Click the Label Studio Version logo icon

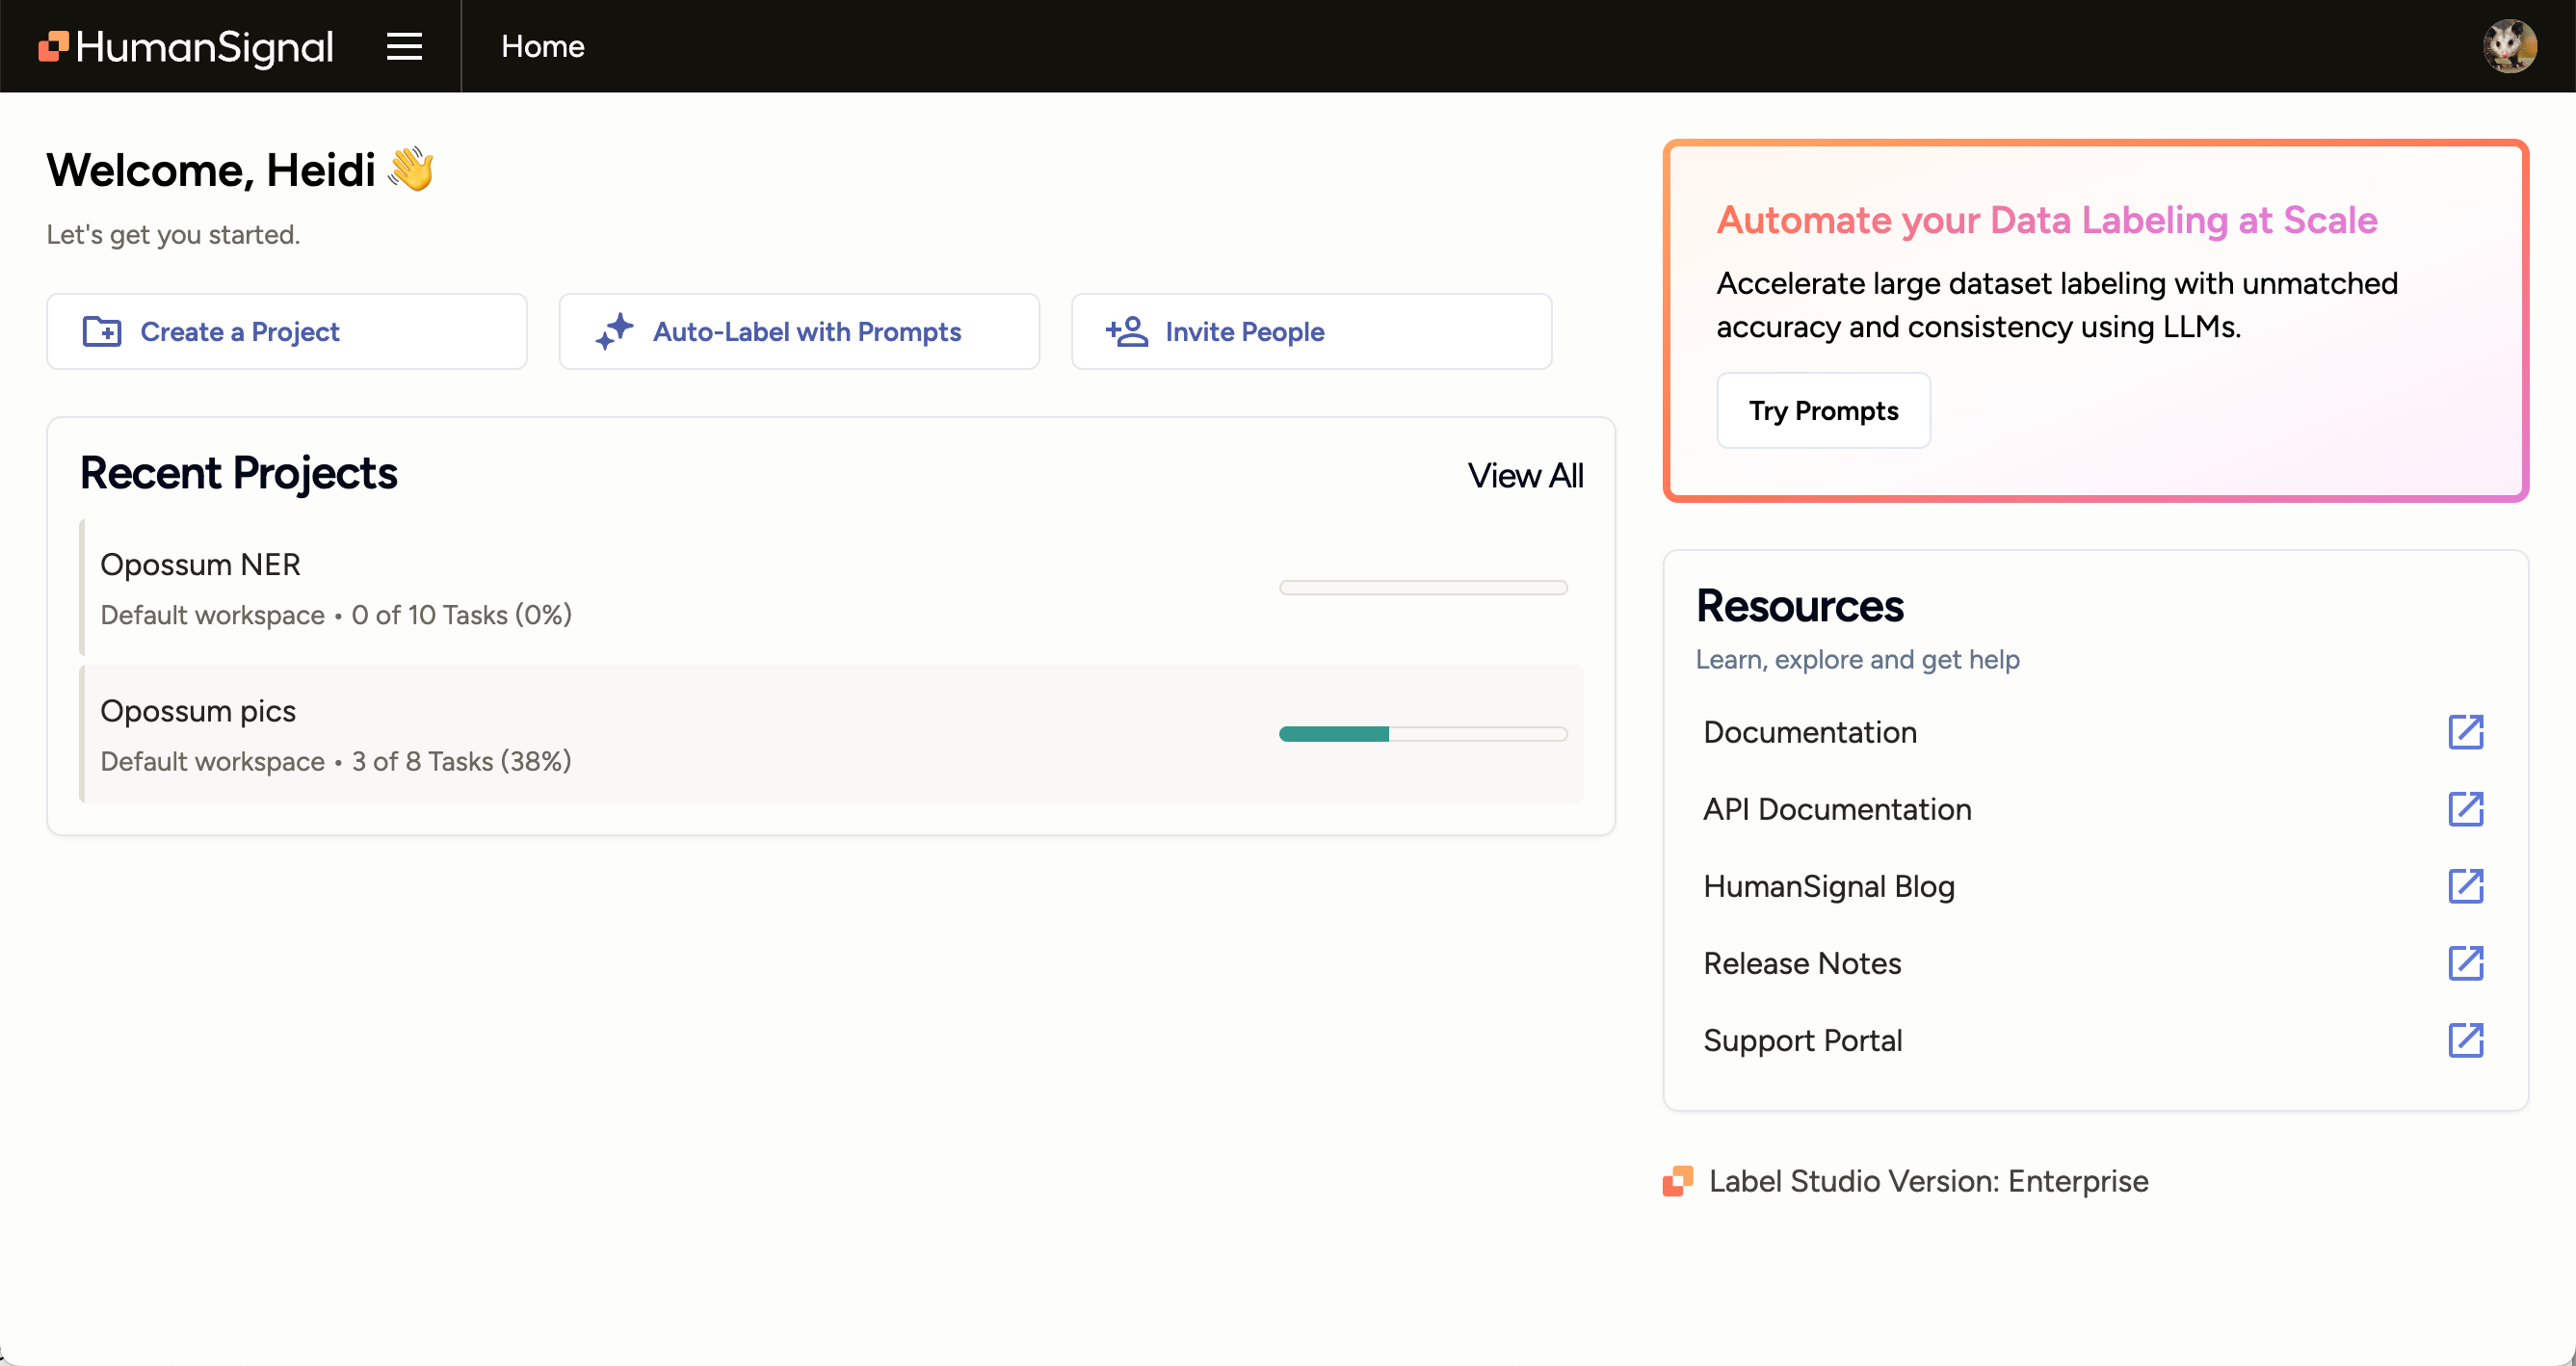click(1678, 1181)
